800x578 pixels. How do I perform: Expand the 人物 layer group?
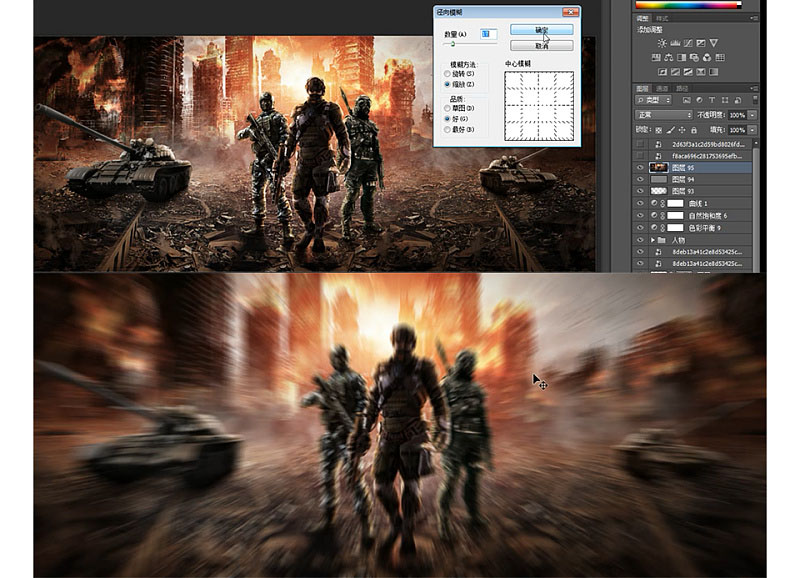tap(652, 240)
